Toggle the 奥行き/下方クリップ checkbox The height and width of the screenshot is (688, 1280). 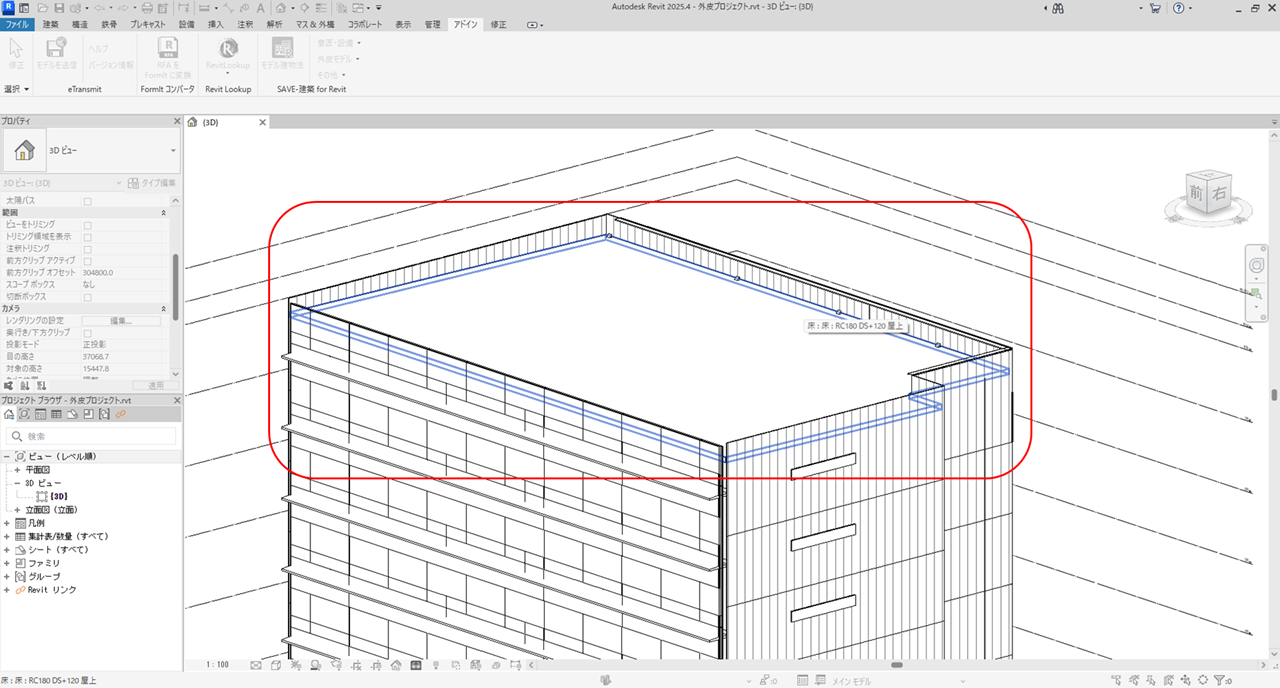pos(88,333)
